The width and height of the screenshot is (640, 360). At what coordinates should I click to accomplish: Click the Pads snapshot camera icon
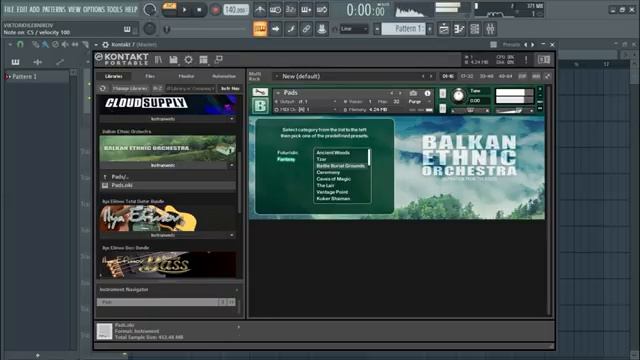point(413,93)
